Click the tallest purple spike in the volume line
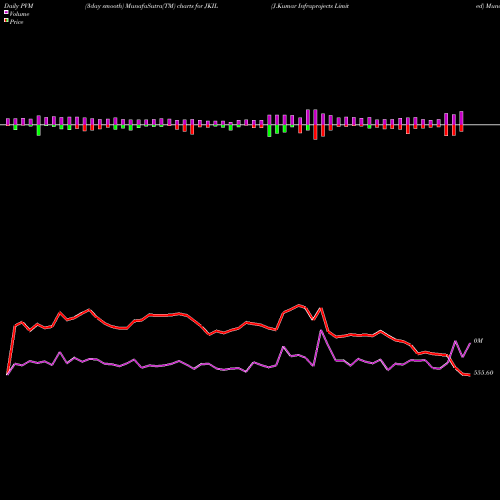500x500 pixels. pyautogui.click(x=321, y=331)
